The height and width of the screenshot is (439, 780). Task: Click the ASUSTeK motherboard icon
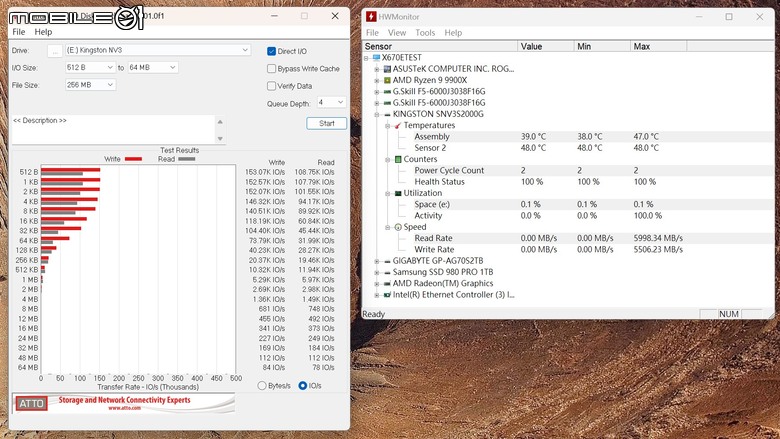pos(387,69)
